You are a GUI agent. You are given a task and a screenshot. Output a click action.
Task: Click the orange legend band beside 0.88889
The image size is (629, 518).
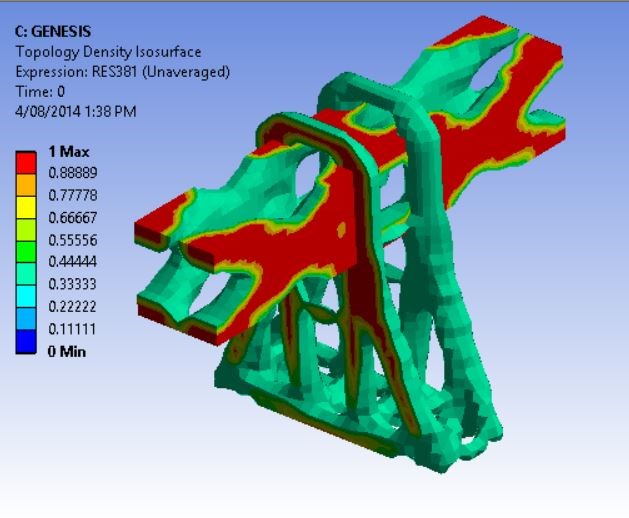(x=26, y=185)
